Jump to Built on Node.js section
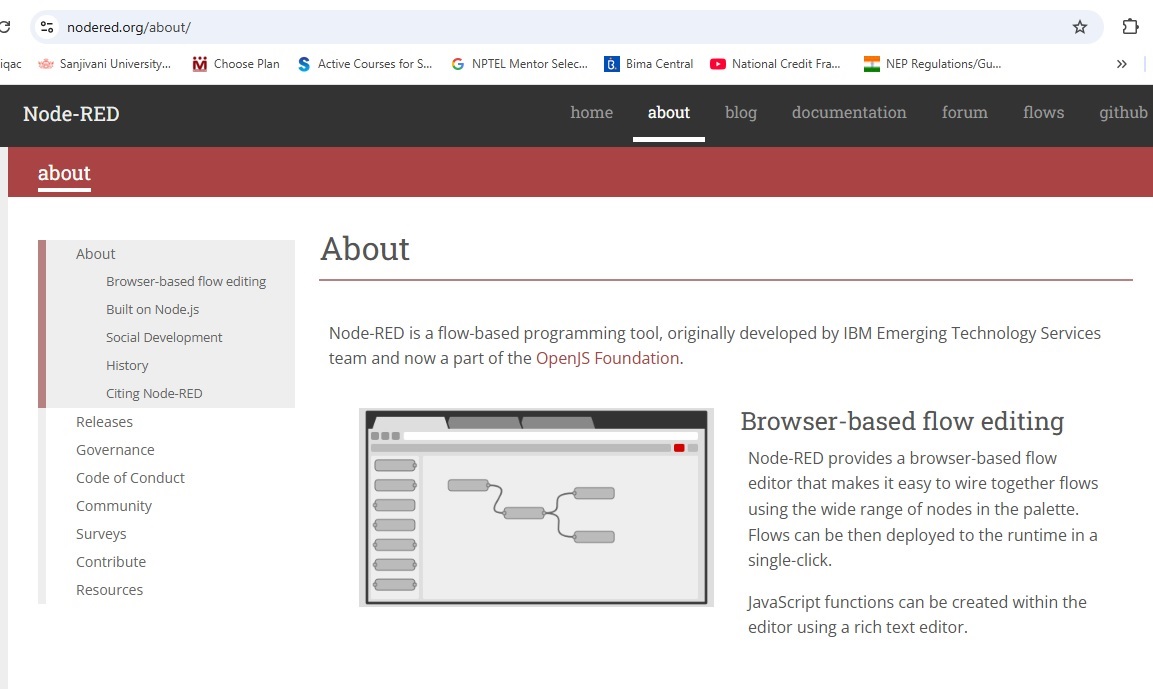This screenshot has height=689, width=1153. (152, 310)
